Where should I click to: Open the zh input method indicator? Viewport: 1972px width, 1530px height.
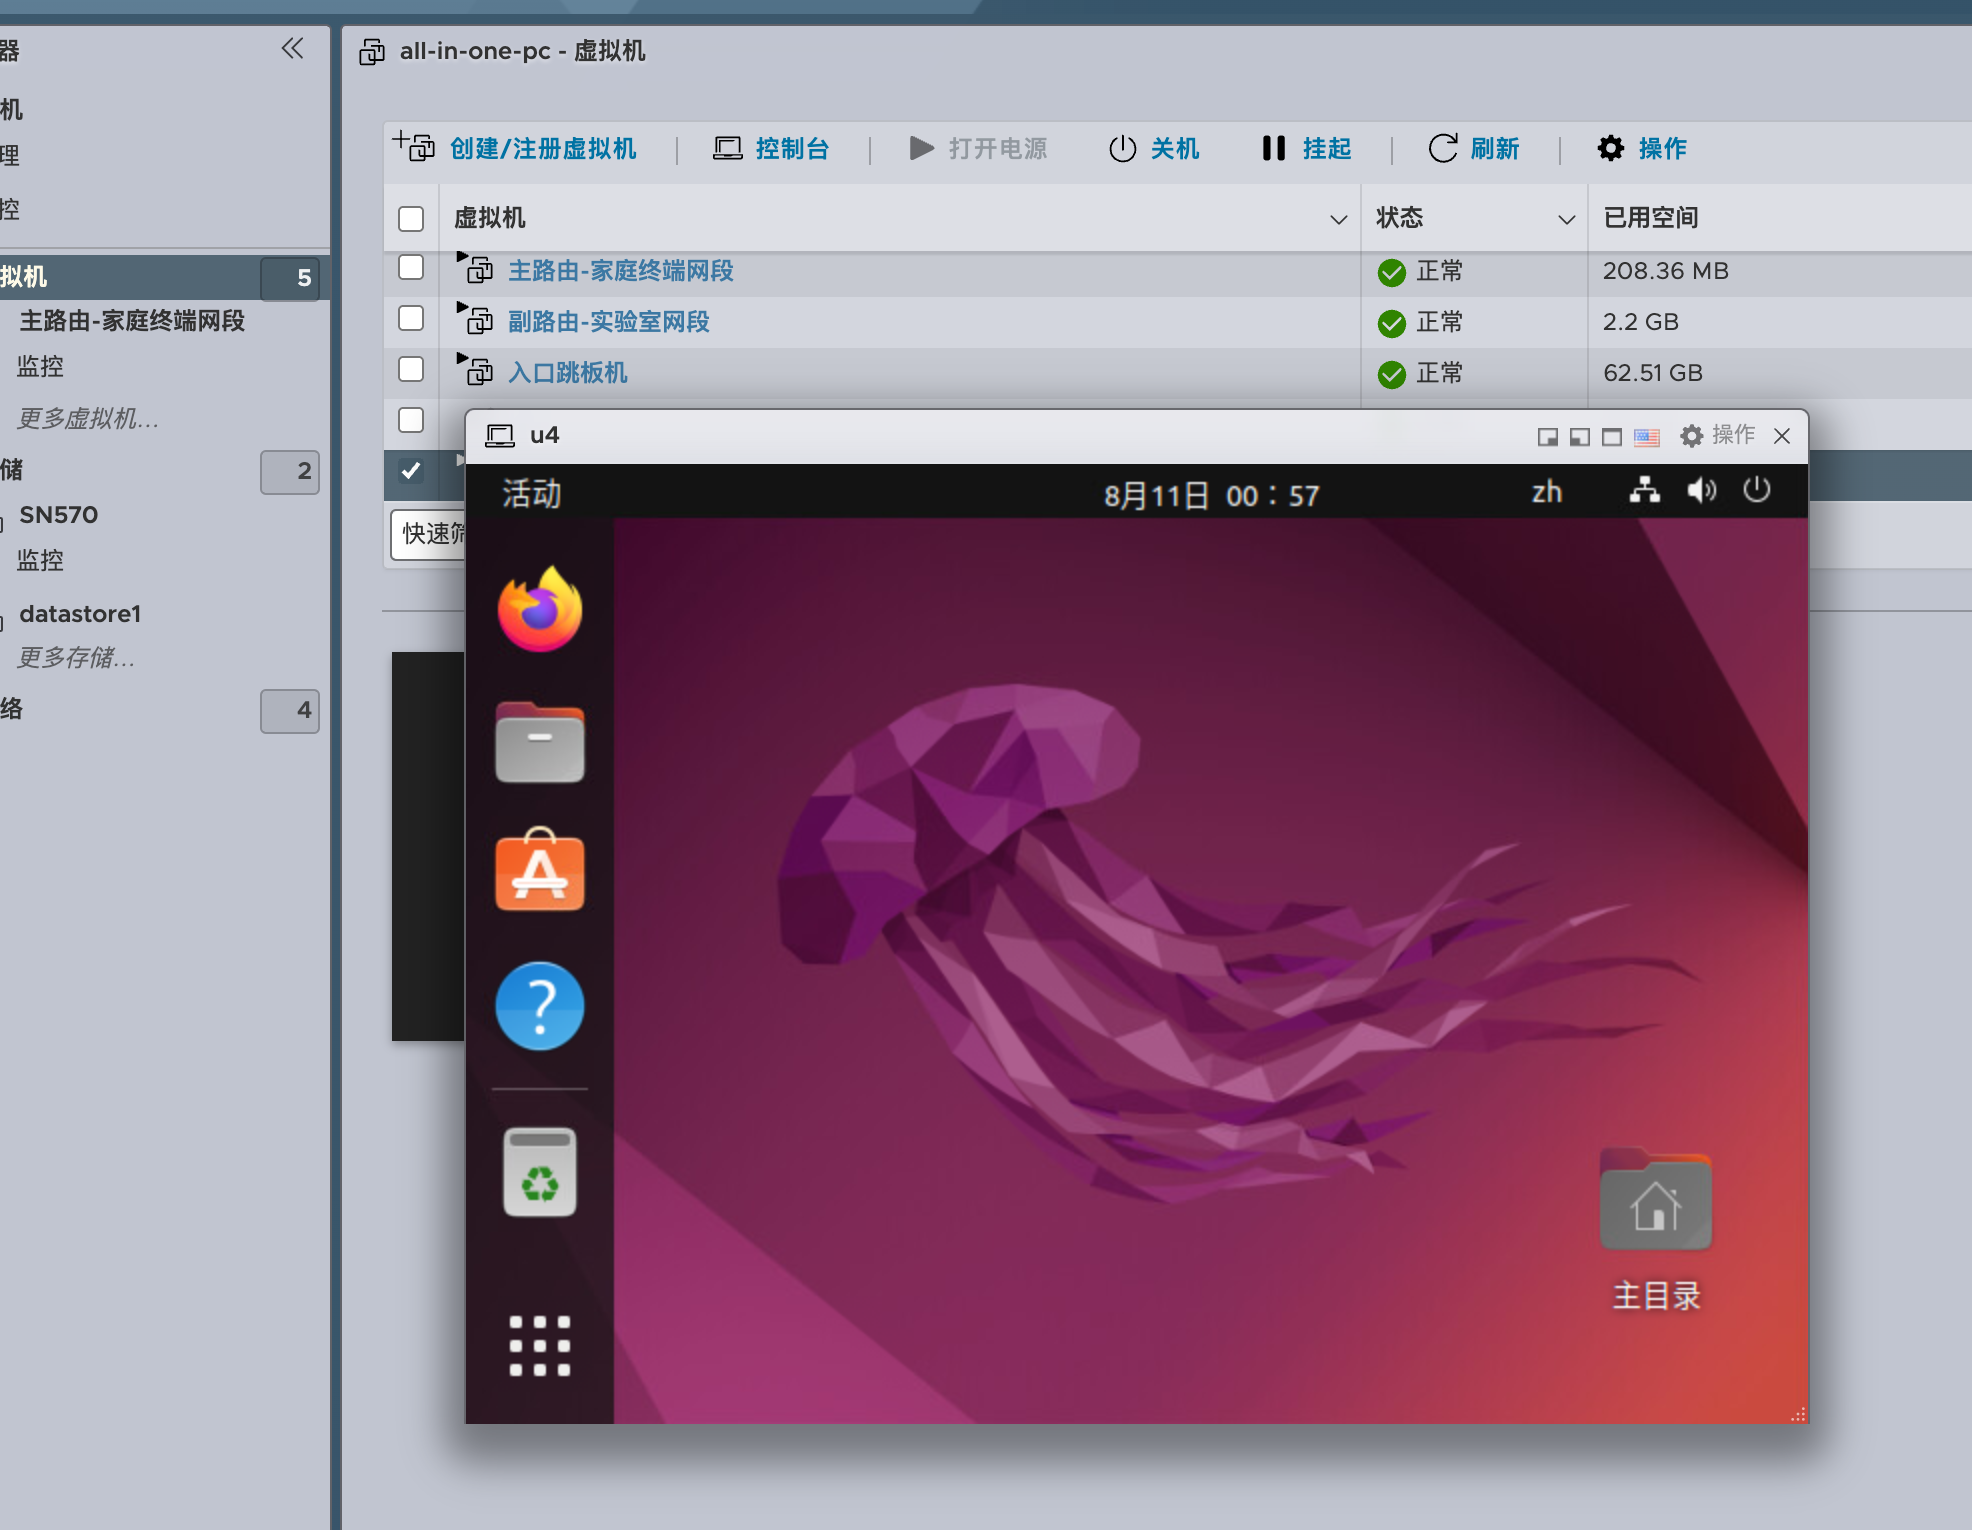pyautogui.click(x=1546, y=492)
